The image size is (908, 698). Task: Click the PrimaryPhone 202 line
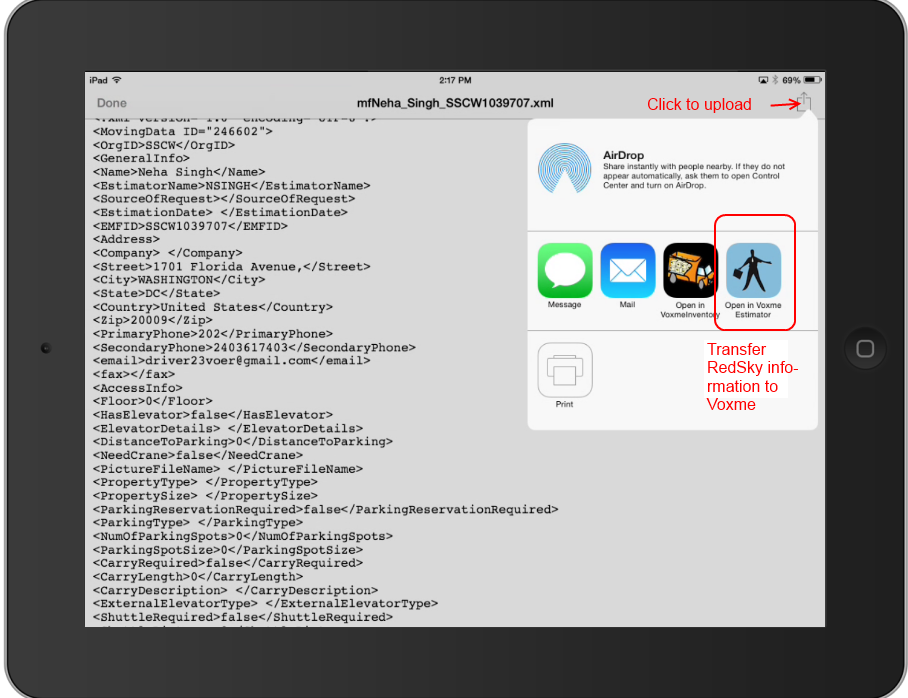pos(213,334)
